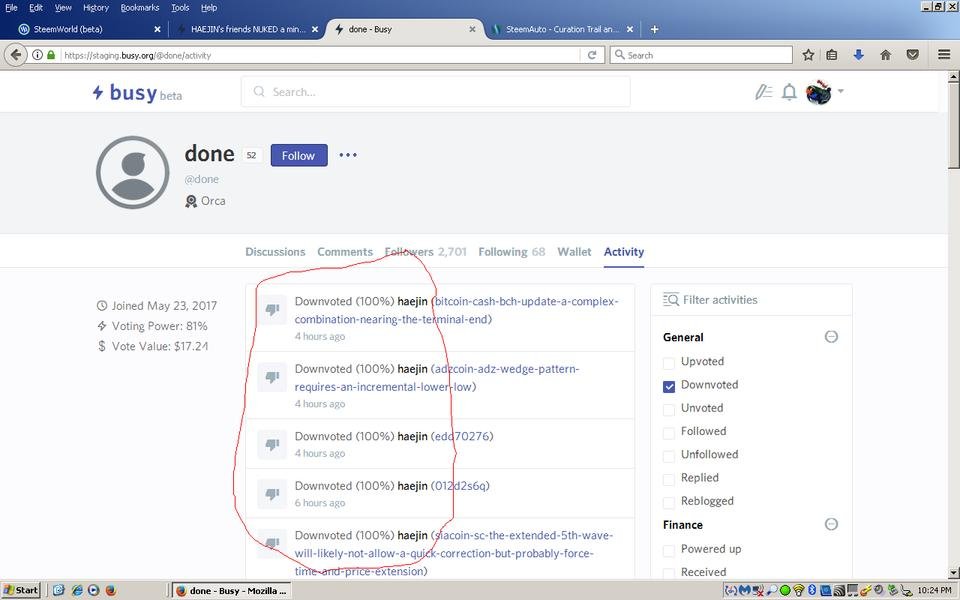Image resolution: width=960 pixels, height=600 pixels.
Task: Open the Following 68 tab
Action: [512, 252]
